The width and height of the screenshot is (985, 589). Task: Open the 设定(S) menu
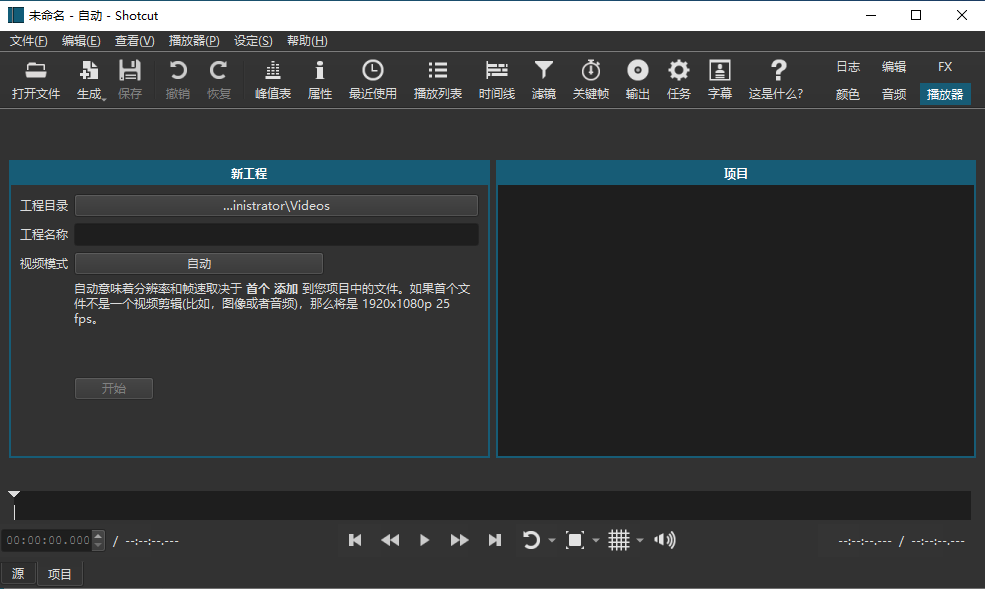click(x=253, y=41)
